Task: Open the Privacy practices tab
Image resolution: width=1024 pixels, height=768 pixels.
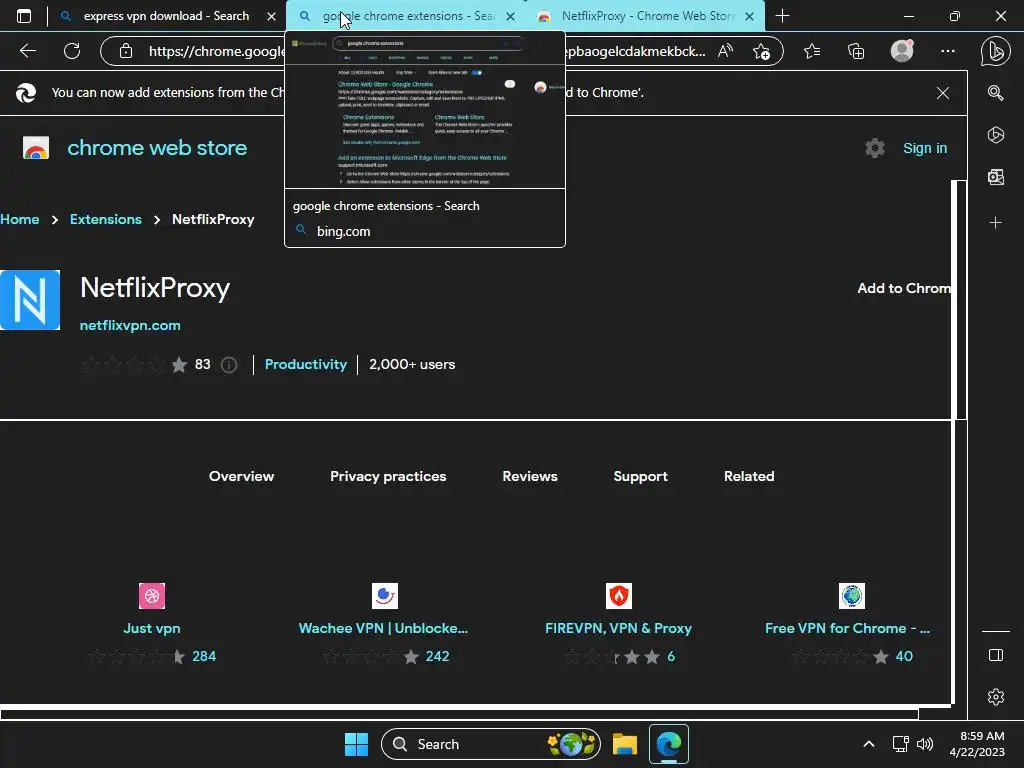Action: pyautogui.click(x=388, y=476)
